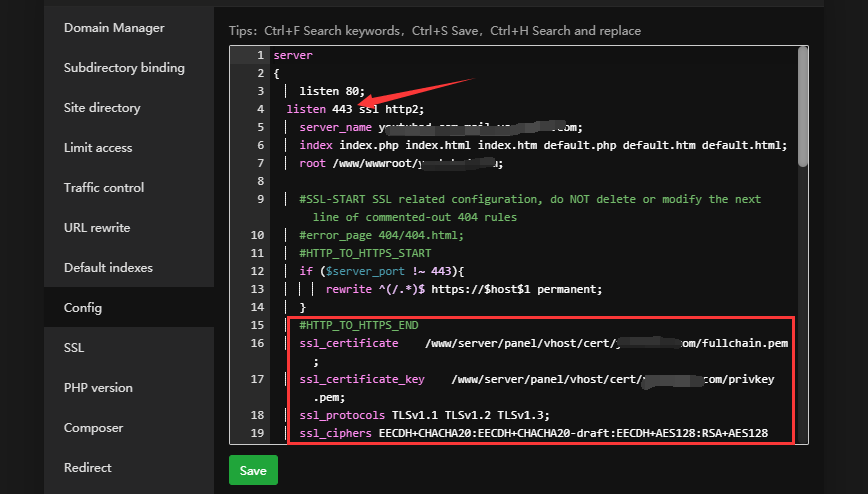
Task: Click the 'ssl_certificate_key' directive text
Action: pyautogui.click(x=362, y=380)
